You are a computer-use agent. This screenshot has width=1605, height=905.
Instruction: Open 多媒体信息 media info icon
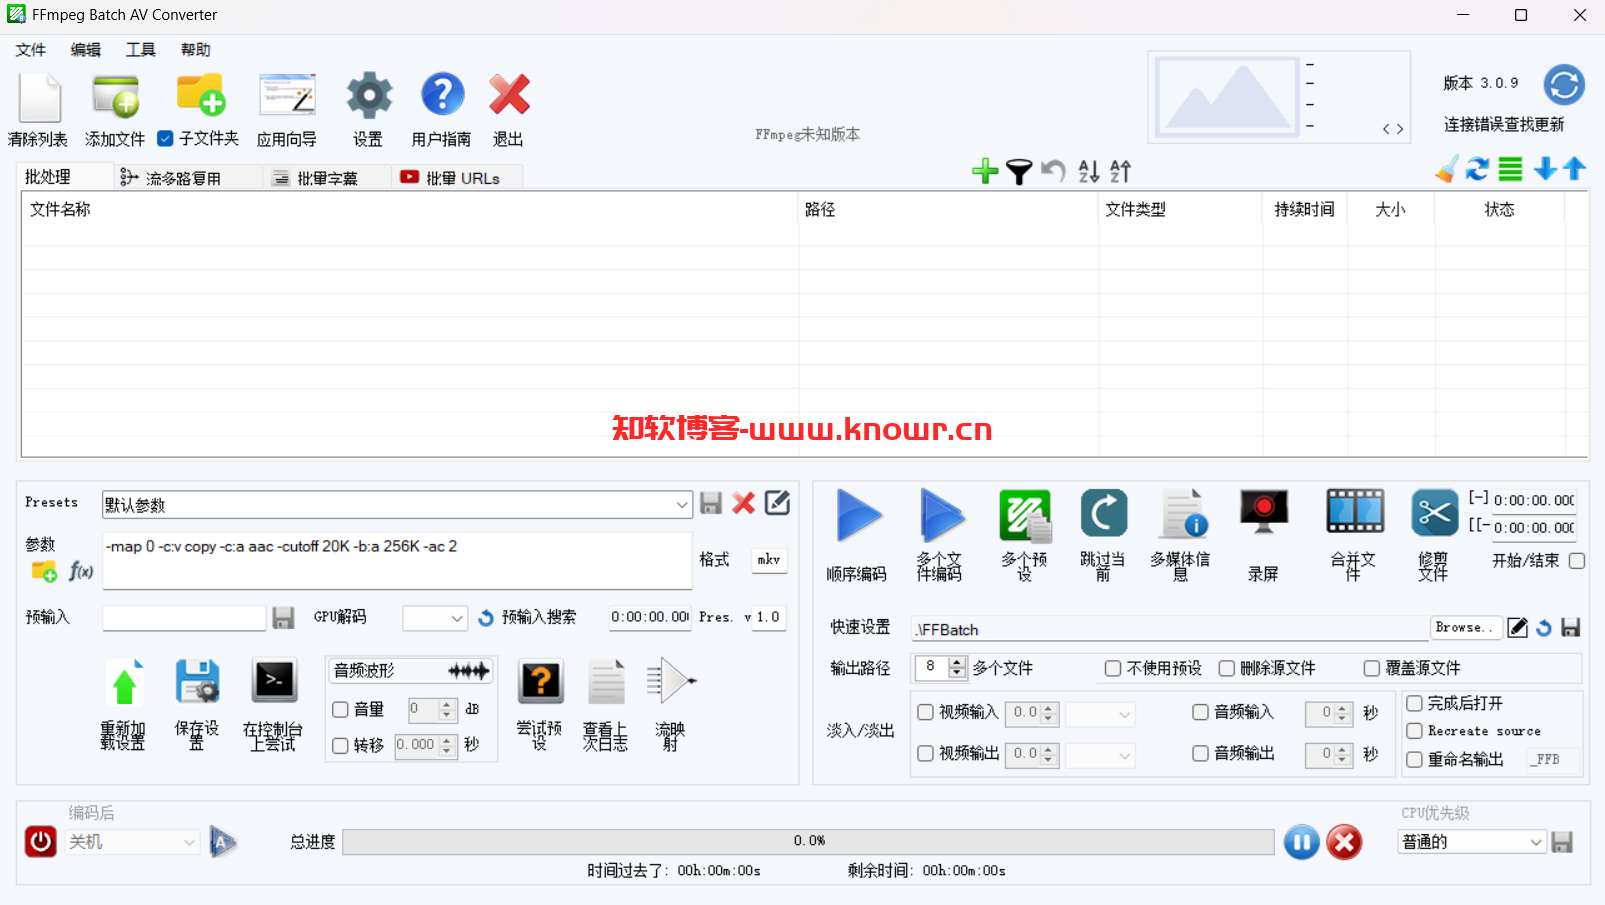tap(1184, 514)
